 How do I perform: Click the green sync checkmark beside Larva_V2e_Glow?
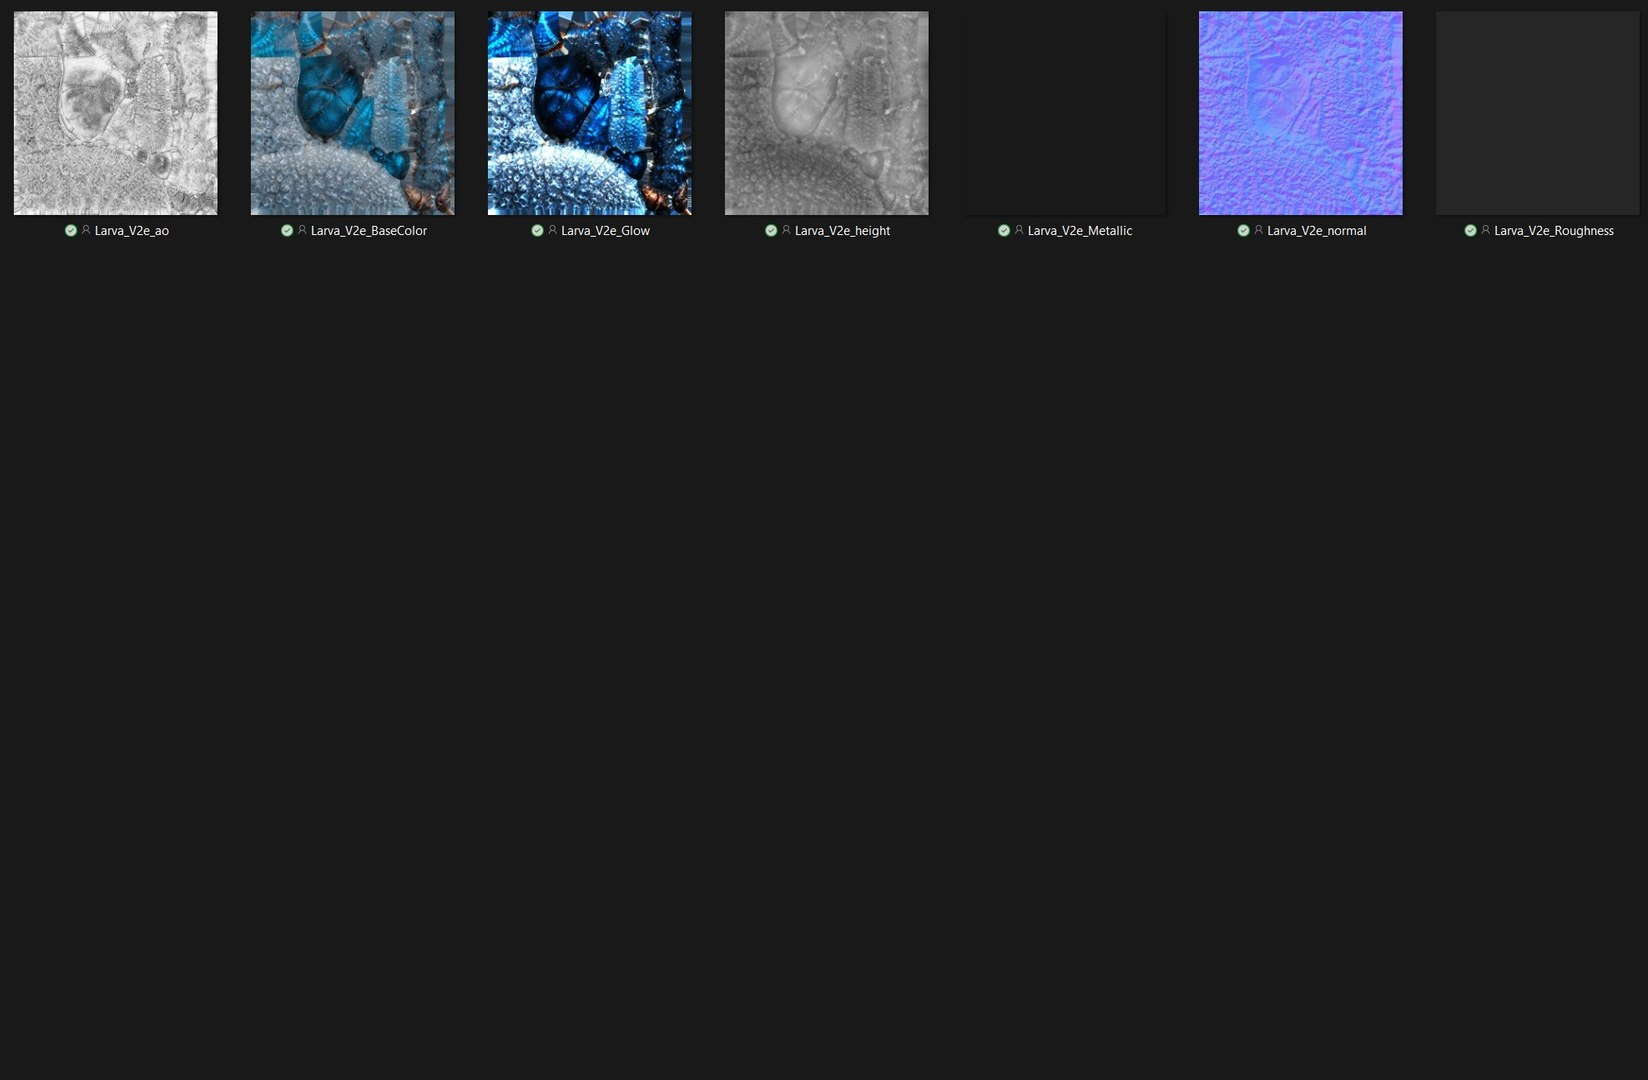pos(537,231)
